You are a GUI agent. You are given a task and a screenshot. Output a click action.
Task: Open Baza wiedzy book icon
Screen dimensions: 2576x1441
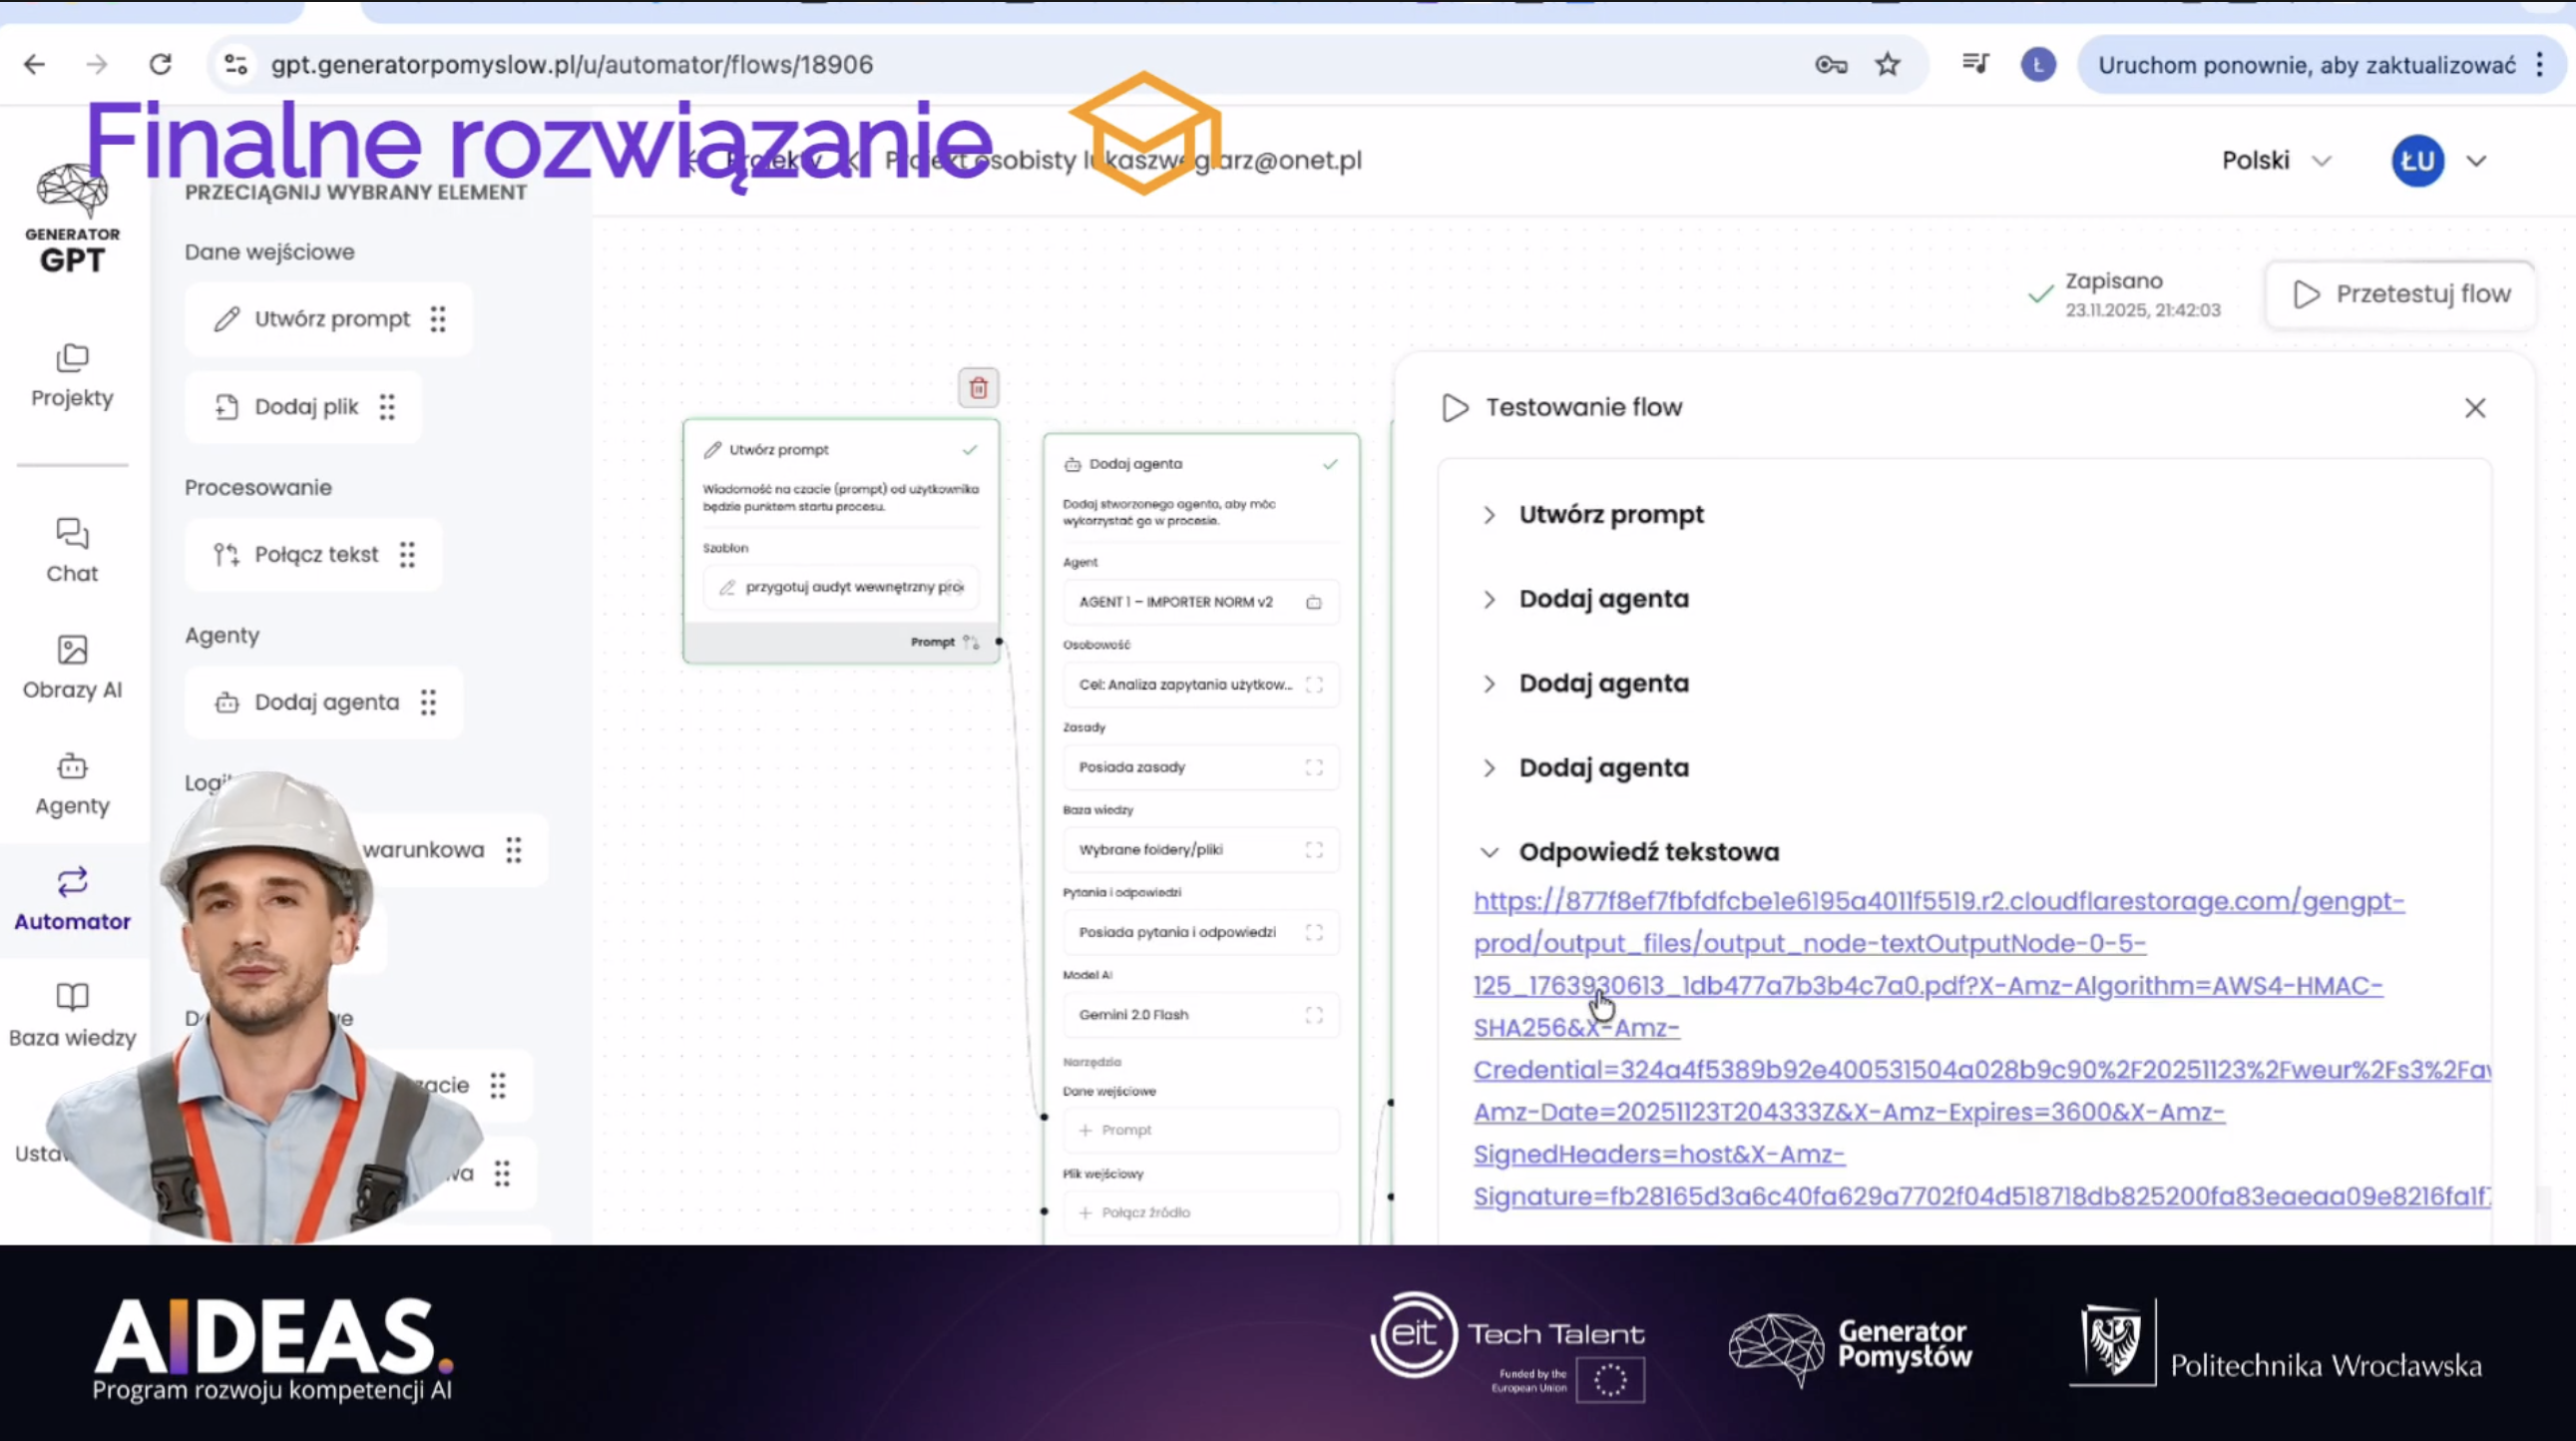(x=72, y=997)
